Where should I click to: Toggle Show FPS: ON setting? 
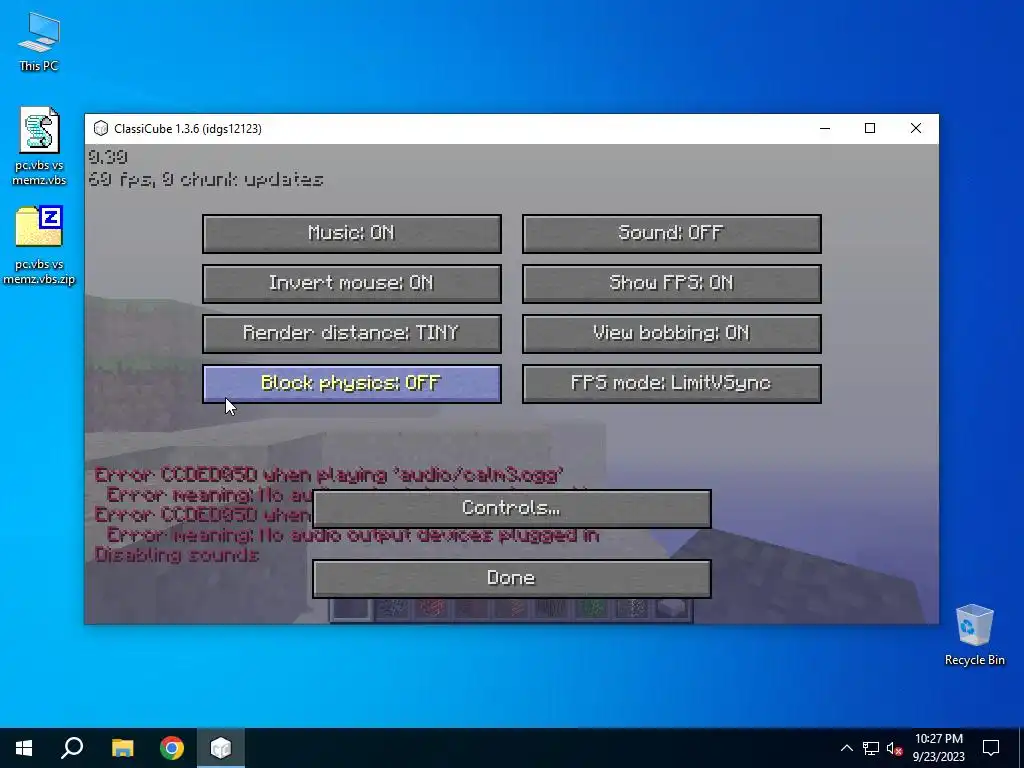coord(671,283)
